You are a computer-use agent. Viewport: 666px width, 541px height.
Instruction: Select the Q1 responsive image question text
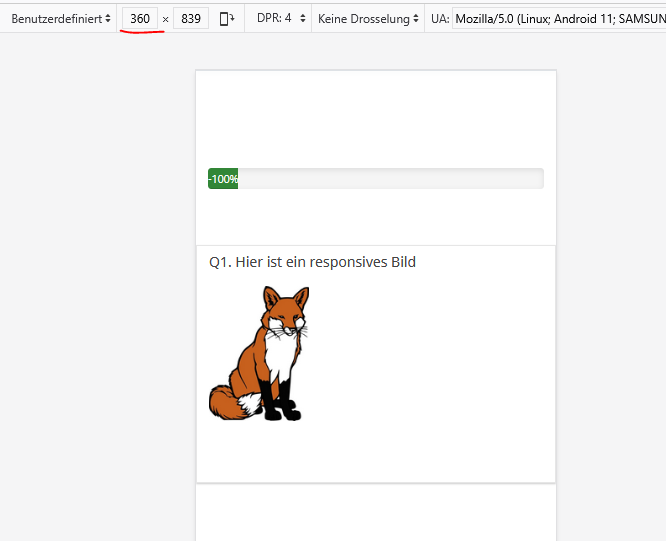pyautogui.click(x=312, y=262)
